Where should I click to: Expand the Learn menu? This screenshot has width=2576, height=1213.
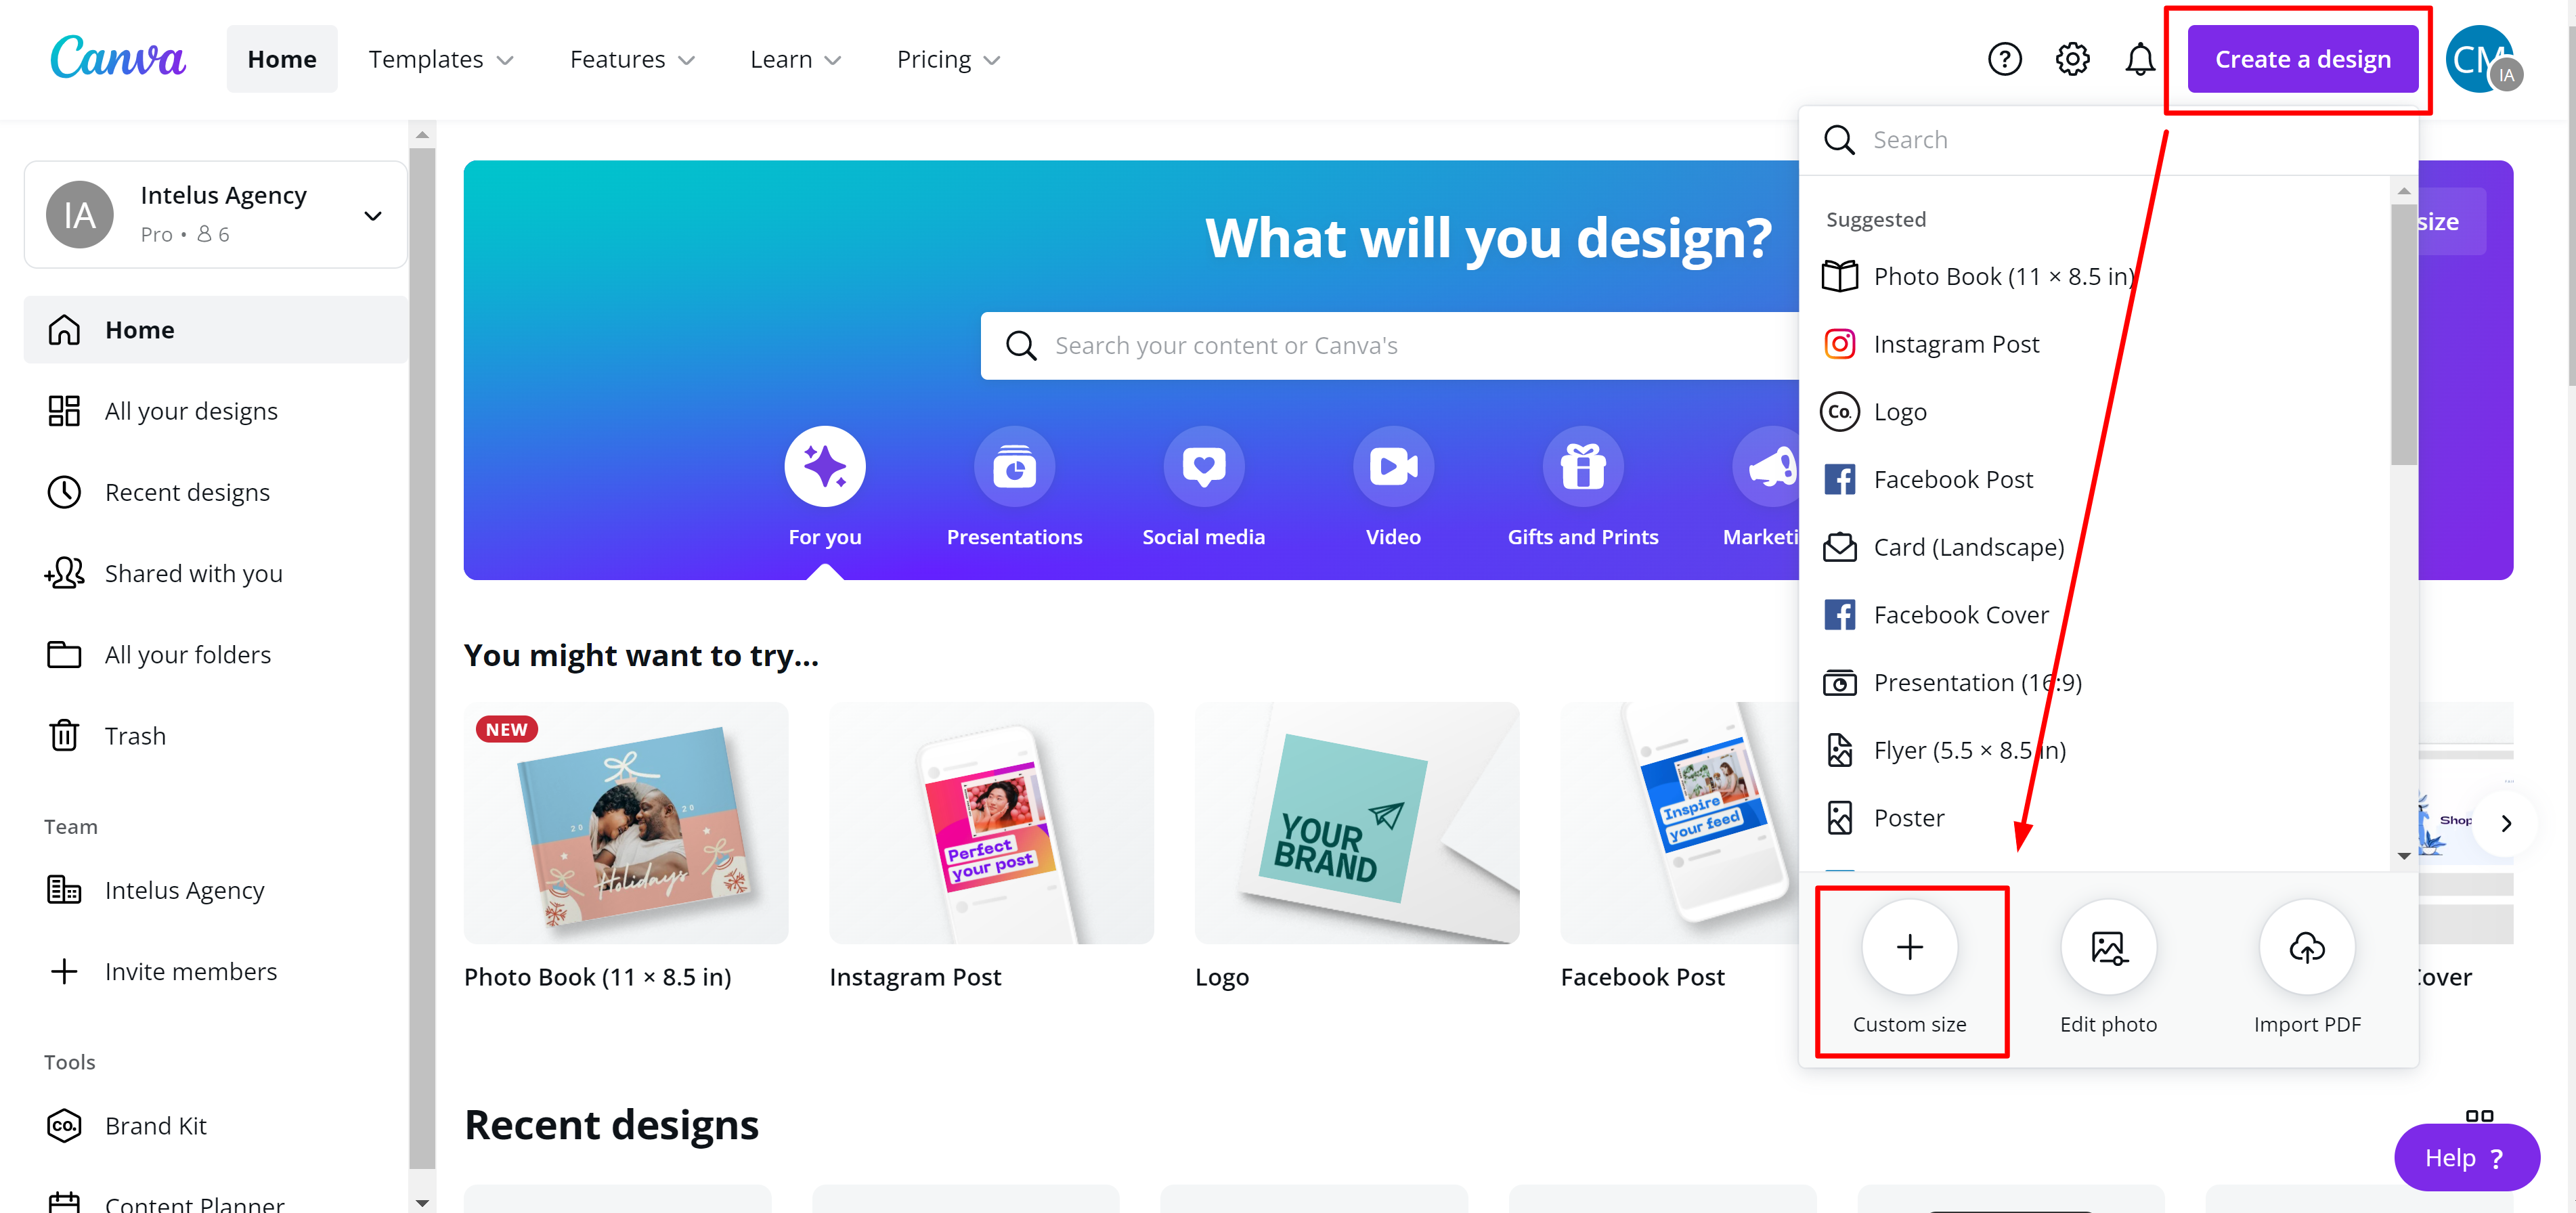[795, 59]
